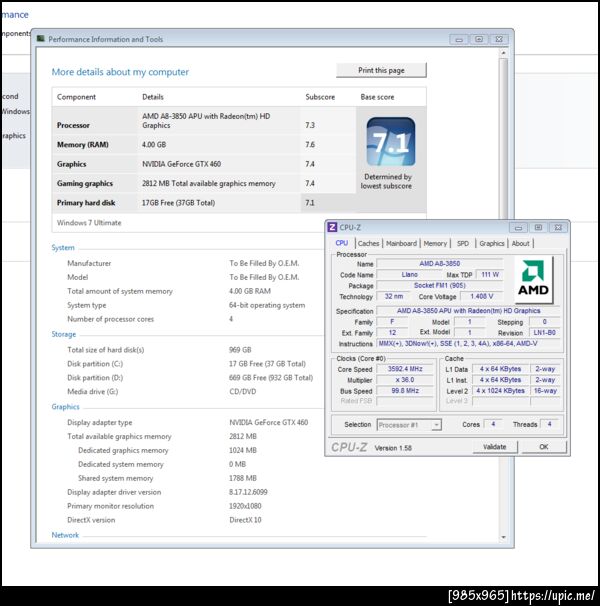The height and width of the screenshot is (606, 600).
Task: Click the Cores count field
Action: [x=493, y=424]
